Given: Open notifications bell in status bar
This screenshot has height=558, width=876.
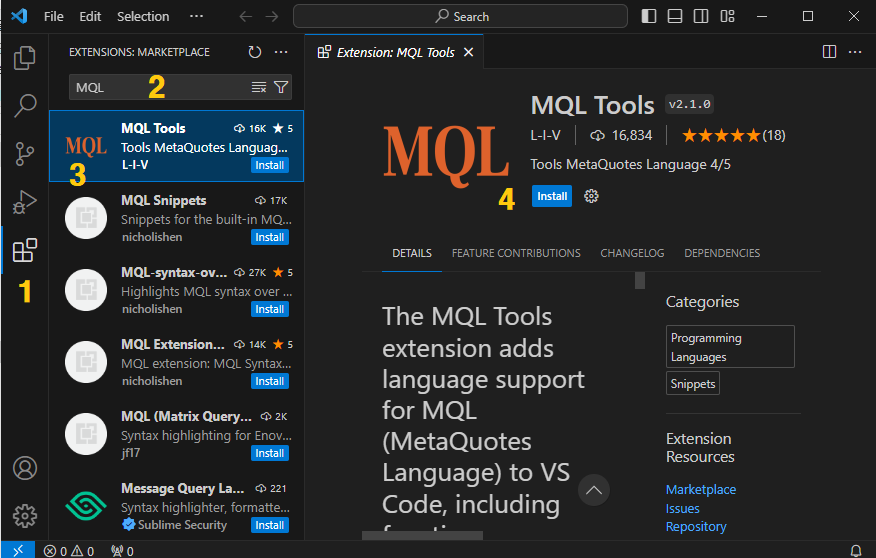Looking at the screenshot, I should pos(855,551).
